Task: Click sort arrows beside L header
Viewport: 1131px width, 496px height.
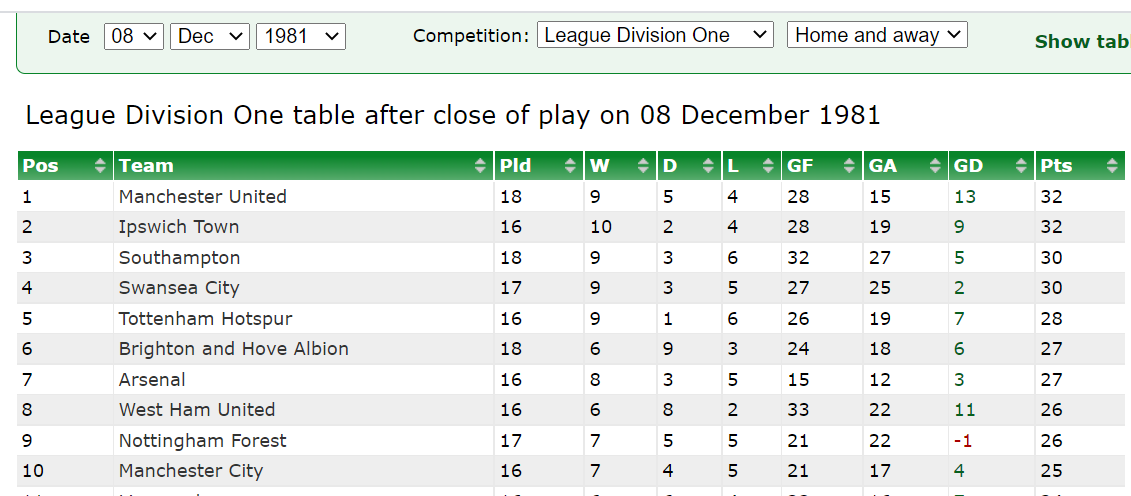Action: pos(767,166)
